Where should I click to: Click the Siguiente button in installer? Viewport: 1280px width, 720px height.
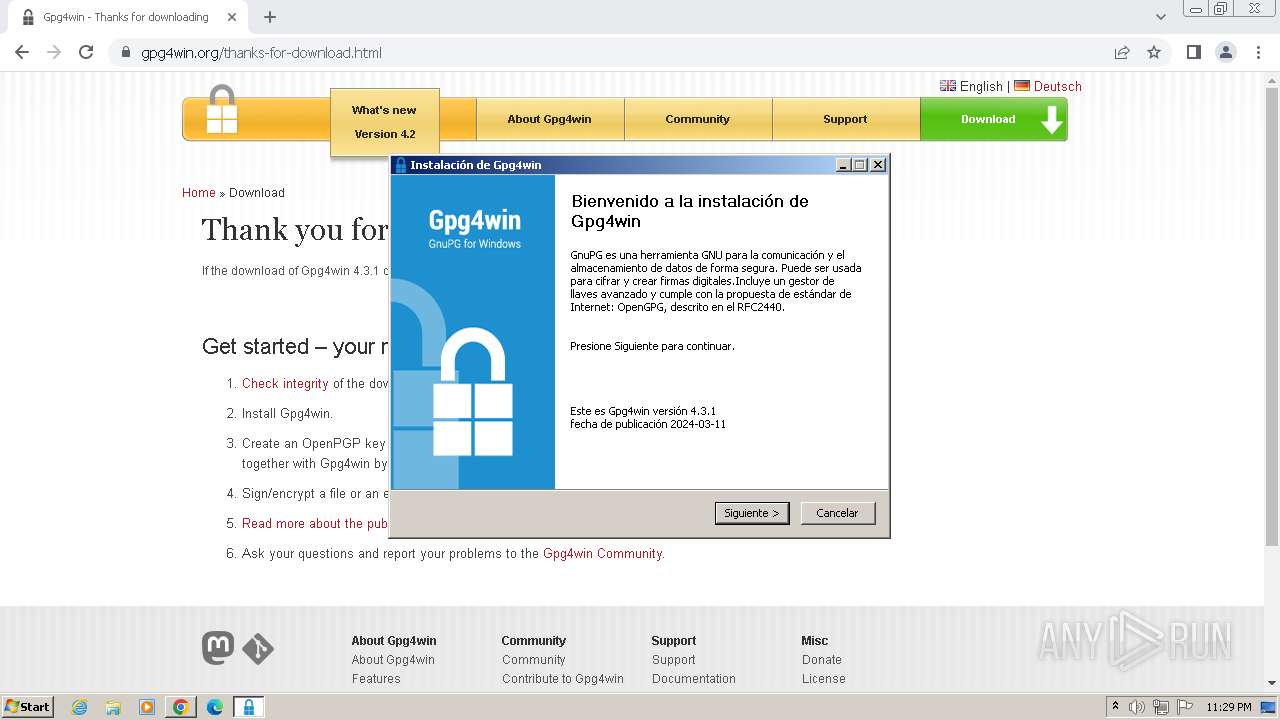(x=752, y=513)
